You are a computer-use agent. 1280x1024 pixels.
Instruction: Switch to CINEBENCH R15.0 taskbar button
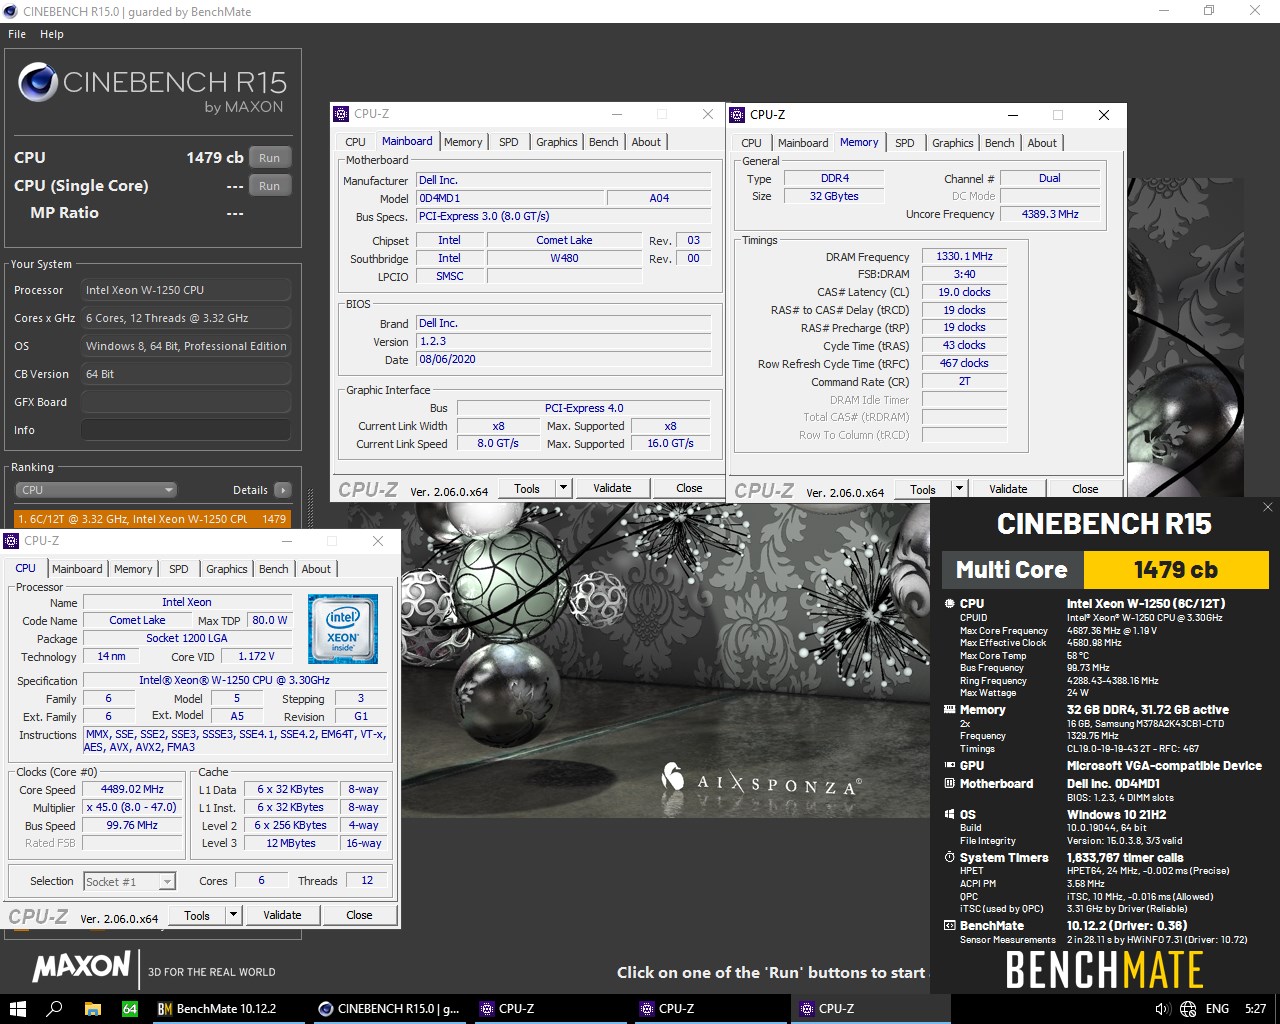389,1008
